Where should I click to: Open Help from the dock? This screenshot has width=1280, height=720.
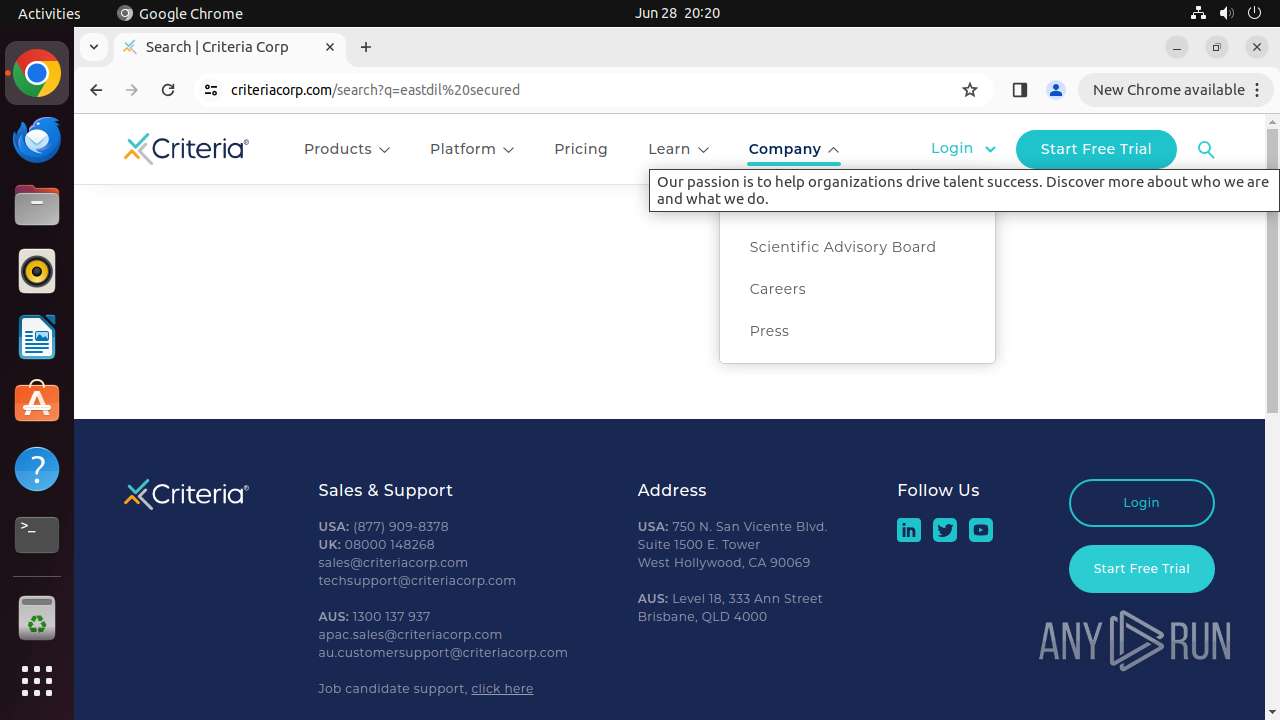pos(37,469)
